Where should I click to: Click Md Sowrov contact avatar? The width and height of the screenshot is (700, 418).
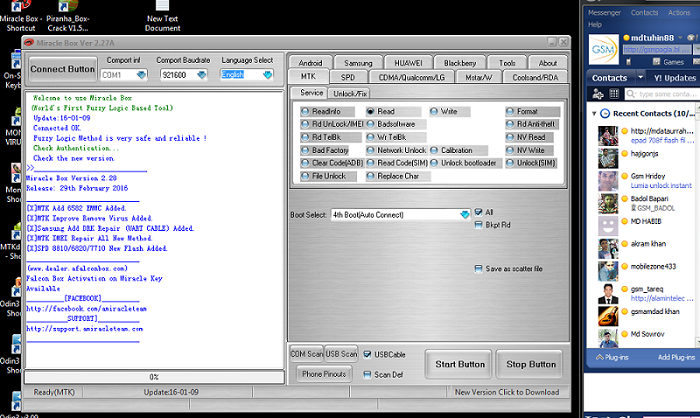tap(608, 339)
